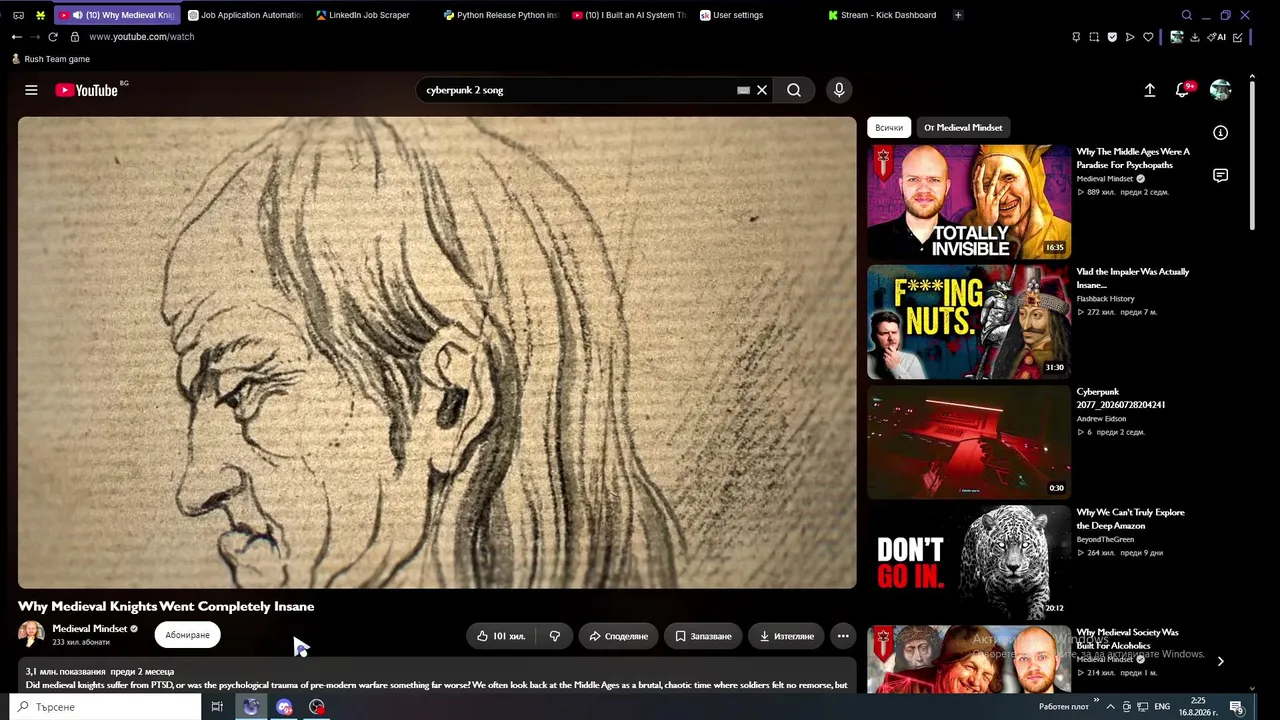Reload the page in the browser
The image size is (1280, 720).
pos(53,37)
